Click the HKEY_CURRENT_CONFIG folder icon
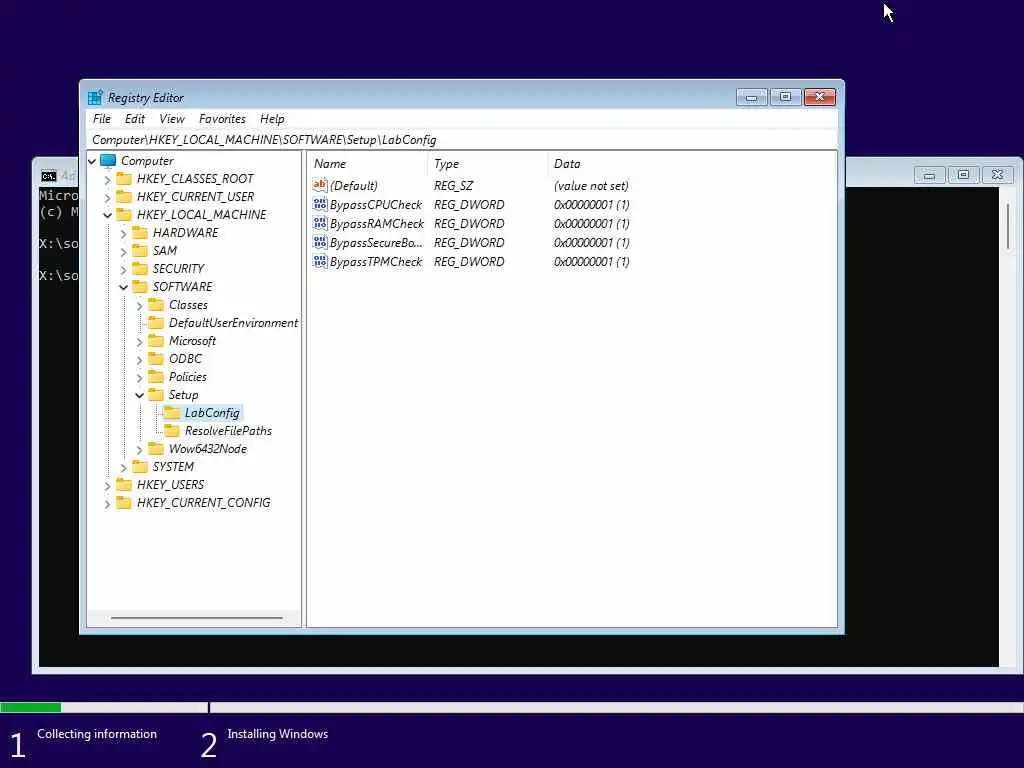1024x768 pixels. 124,502
